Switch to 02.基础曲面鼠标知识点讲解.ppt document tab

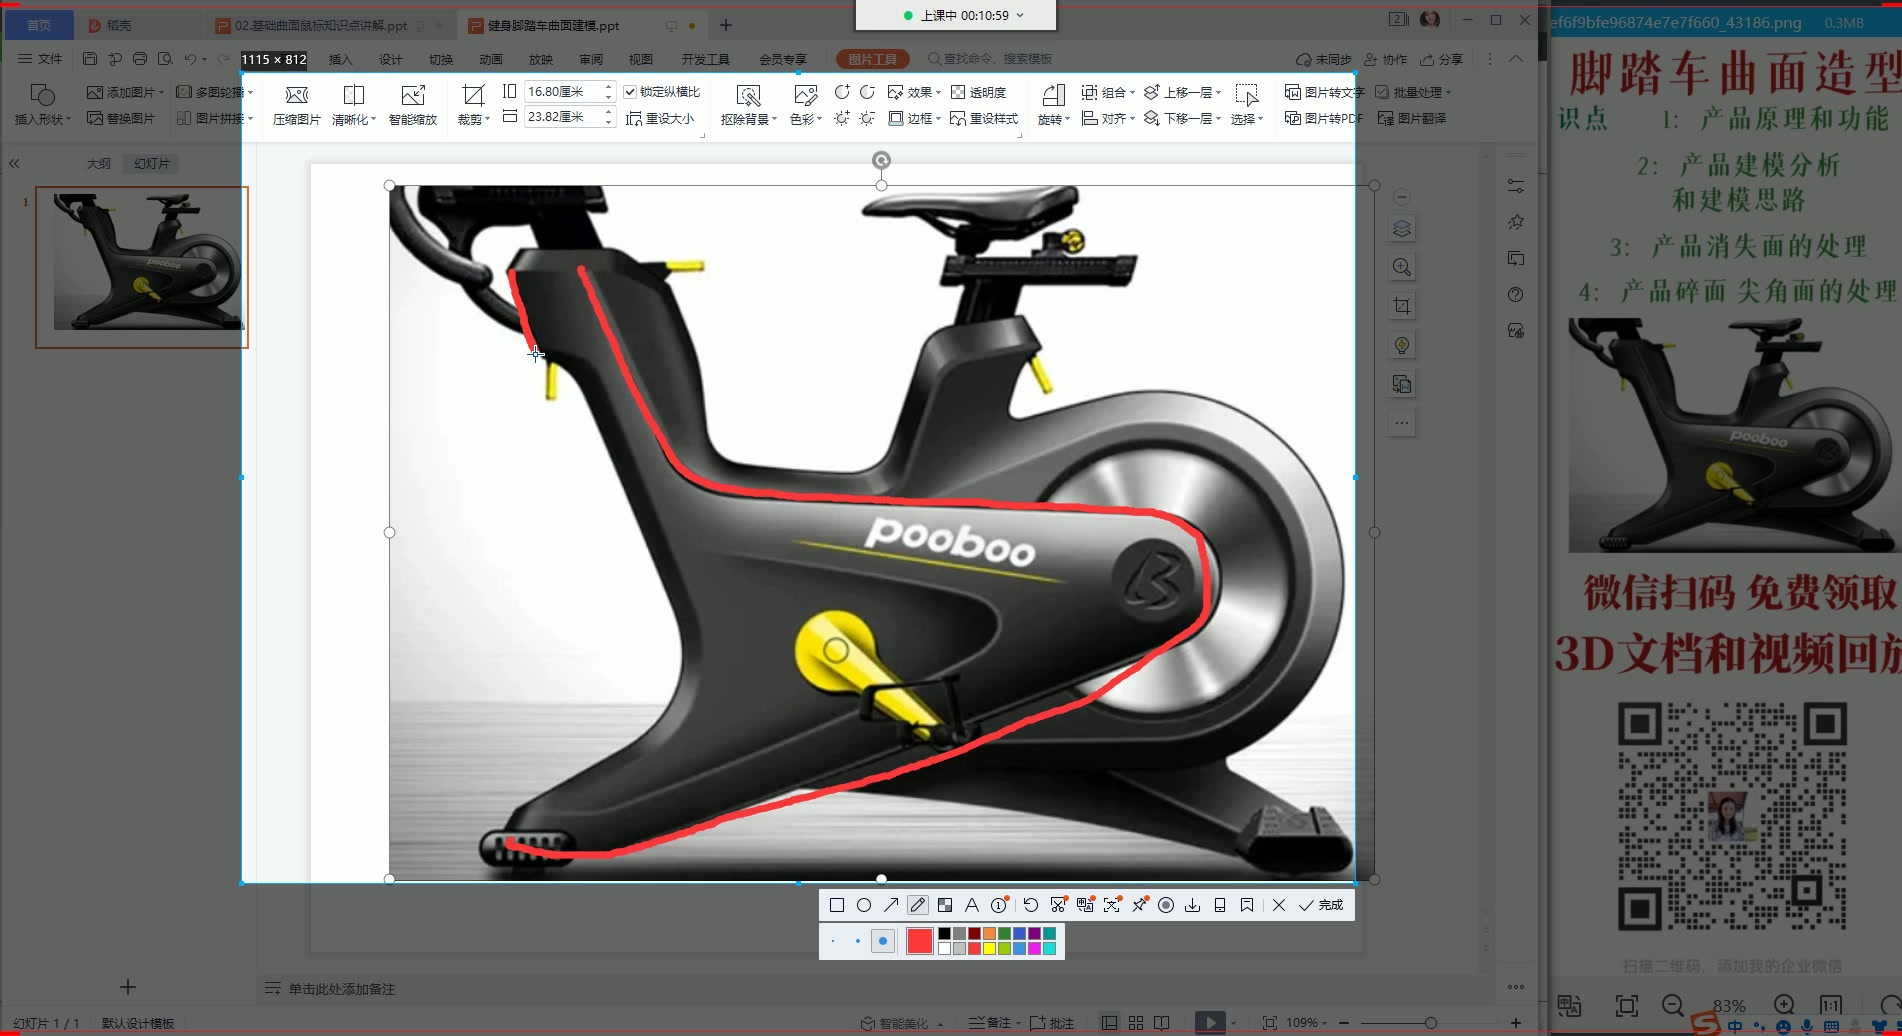click(x=321, y=25)
